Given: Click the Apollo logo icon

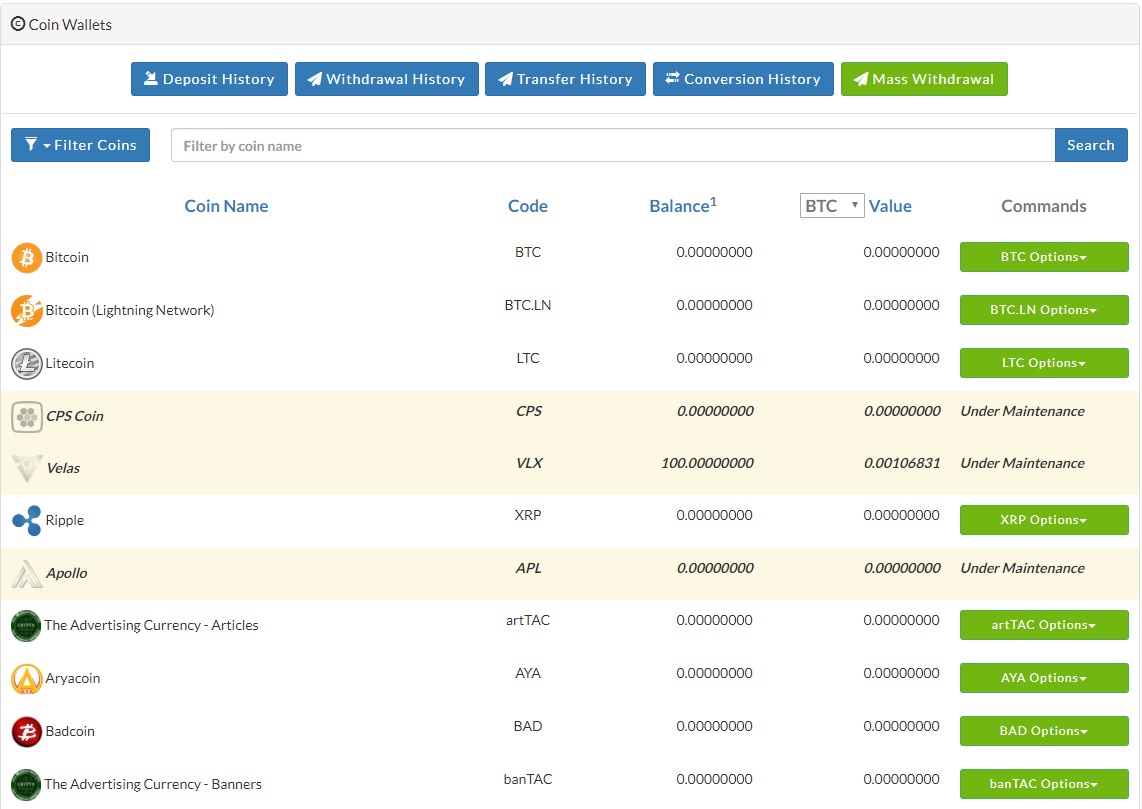Looking at the screenshot, I should click(x=27, y=573).
